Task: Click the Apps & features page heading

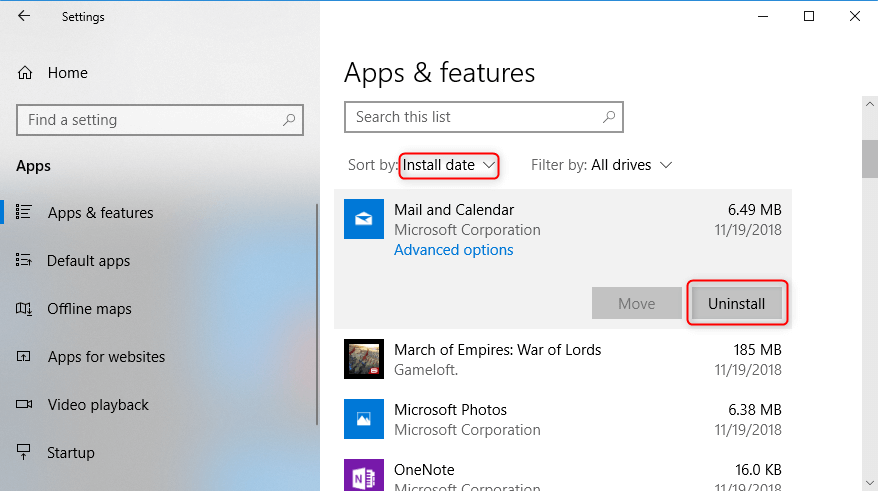Action: click(440, 73)
